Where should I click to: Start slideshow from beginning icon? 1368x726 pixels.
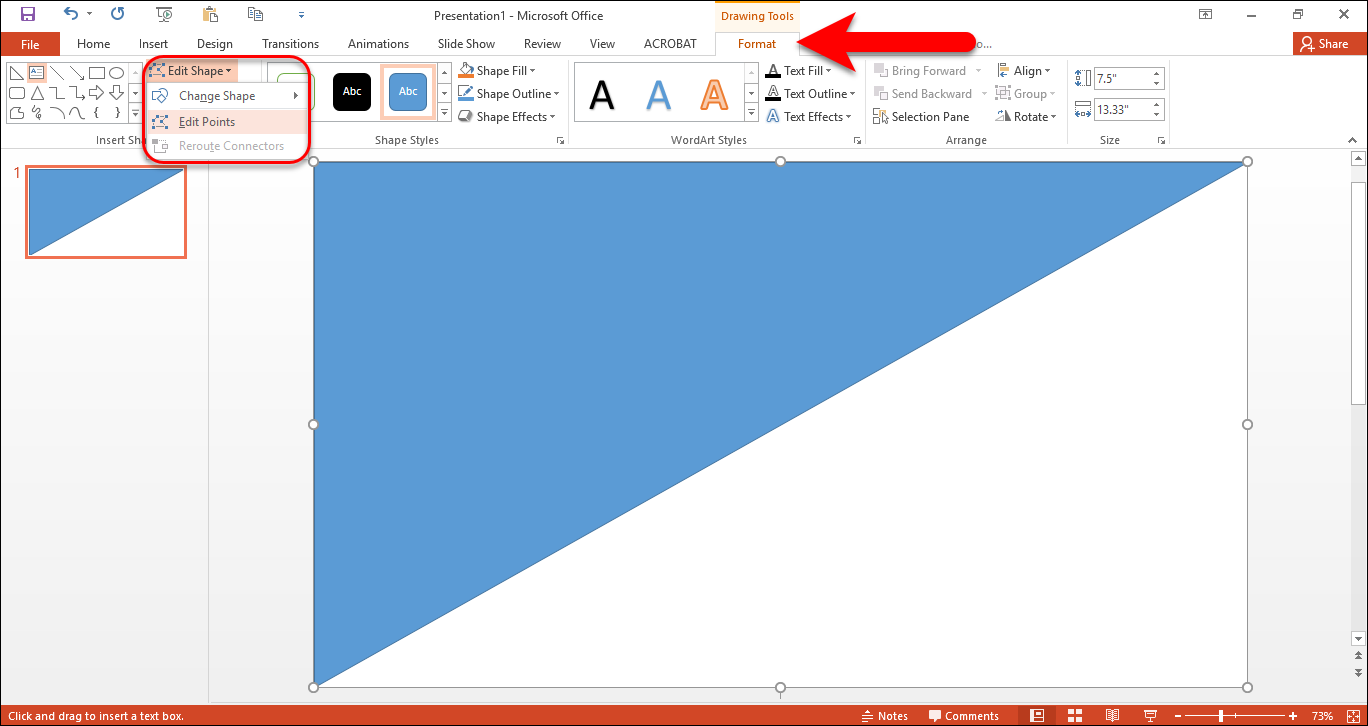point(164,14)
